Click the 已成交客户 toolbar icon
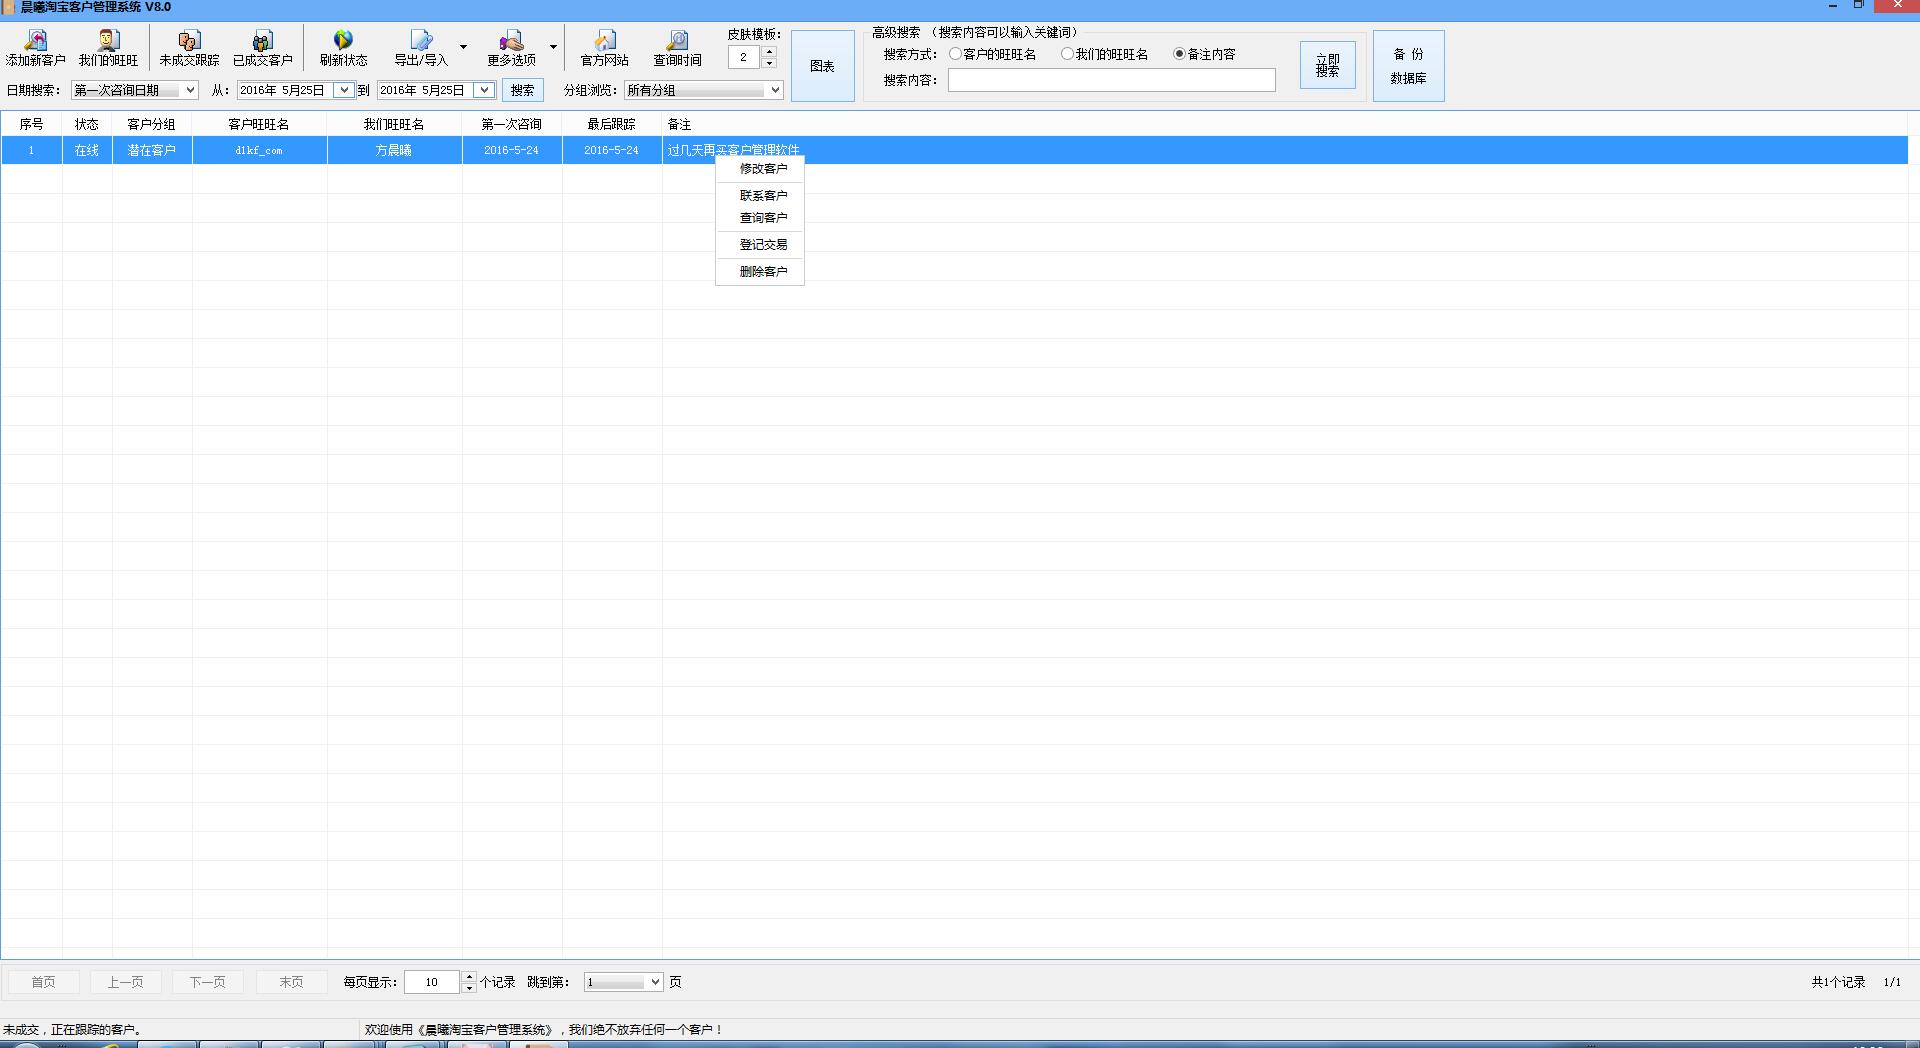This screenshot has height=1048, width=1920. (x=262, y=42)
